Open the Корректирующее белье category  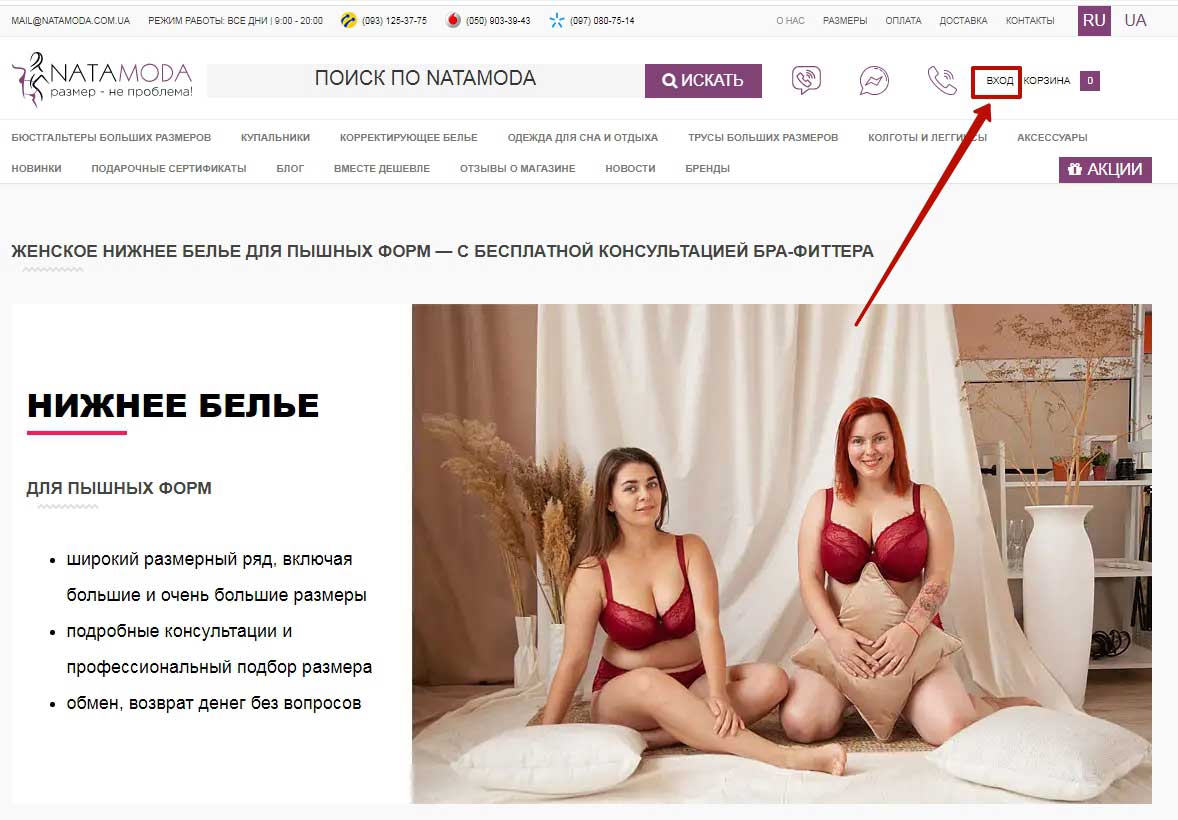pos(409,138)
